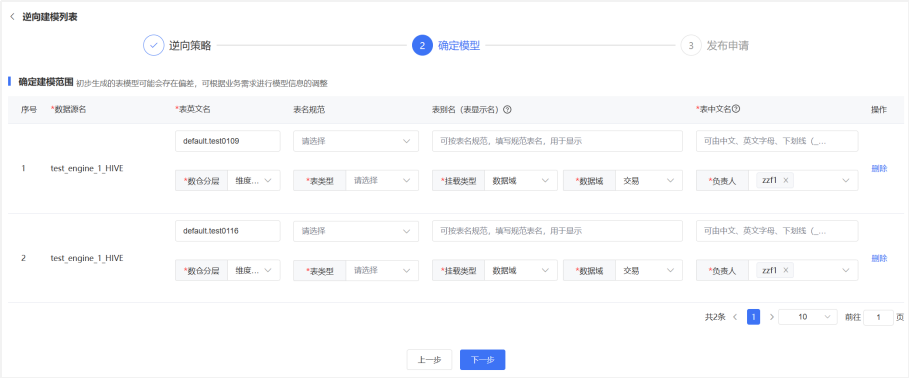Click 表别名 input in row 2
The height and width of the screenshot is (378, 909).
click(557, 231)
